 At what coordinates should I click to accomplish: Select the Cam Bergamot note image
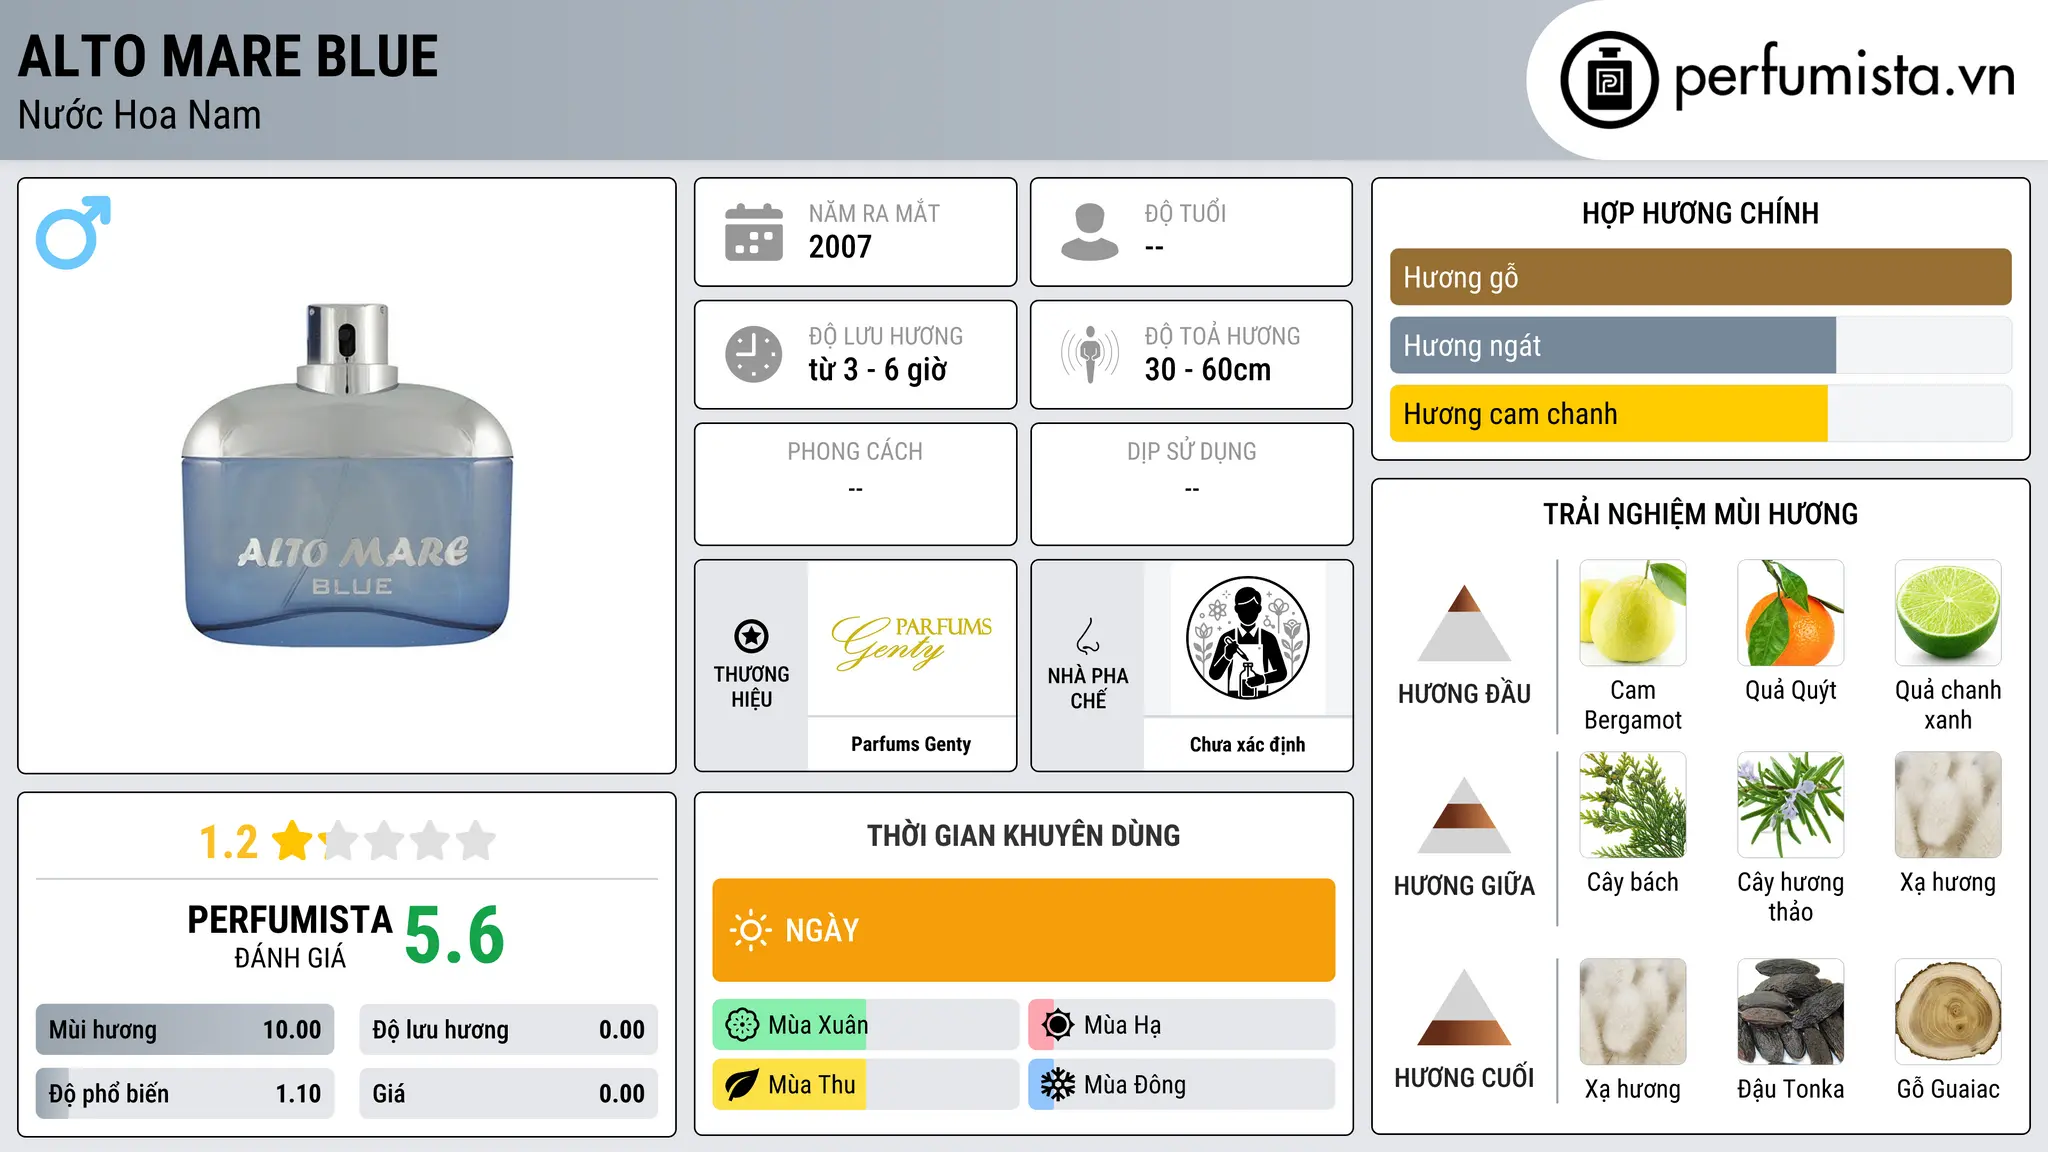coord(1633,613)
